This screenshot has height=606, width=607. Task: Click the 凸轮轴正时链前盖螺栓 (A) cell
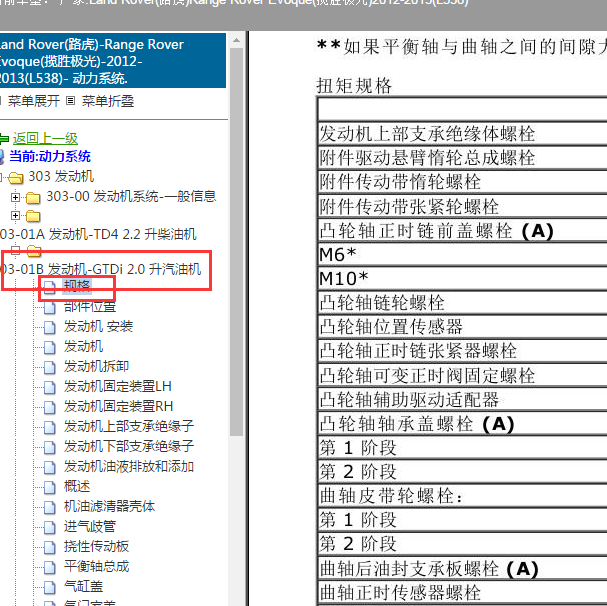pos(462,230)
